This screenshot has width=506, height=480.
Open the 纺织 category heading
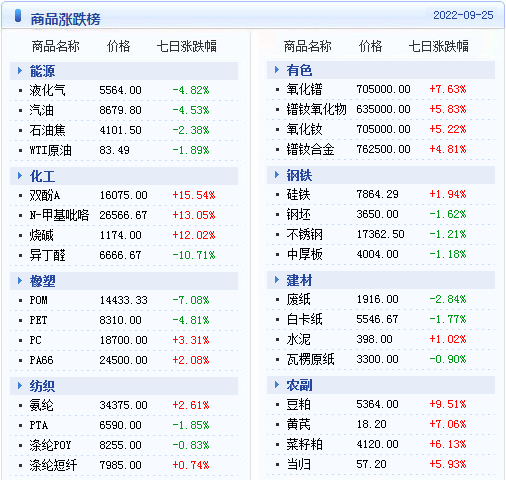(42, 386)
